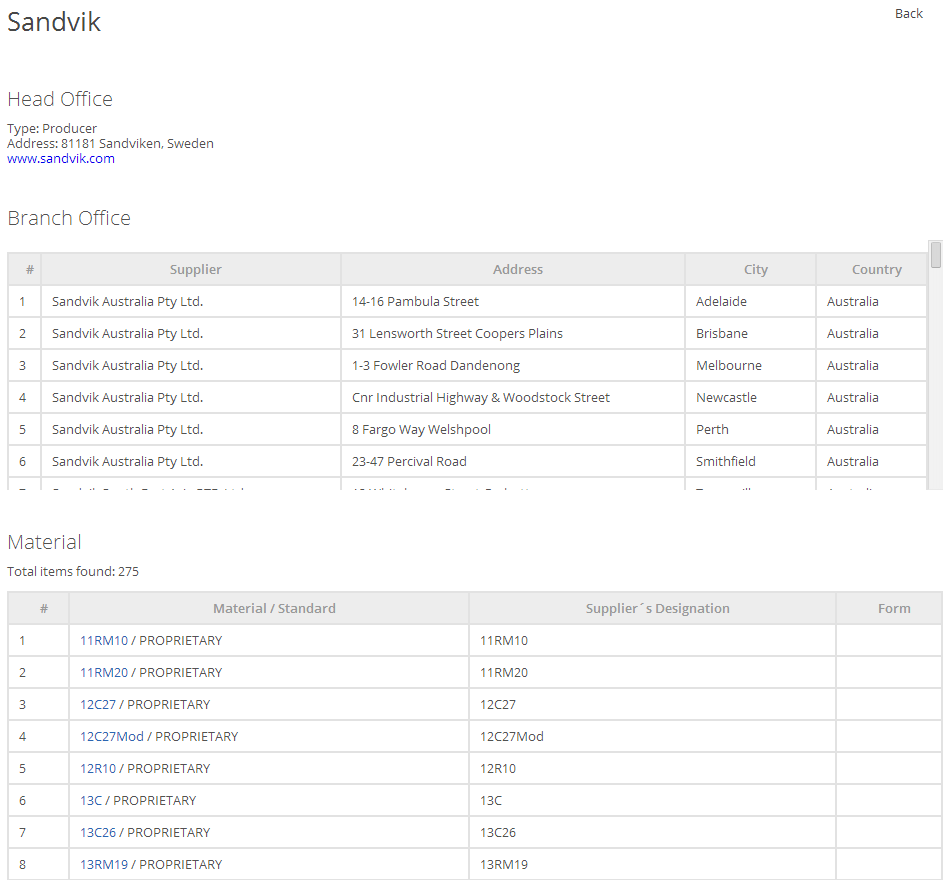Click the Supplier's Designation column header

[652, 608]
